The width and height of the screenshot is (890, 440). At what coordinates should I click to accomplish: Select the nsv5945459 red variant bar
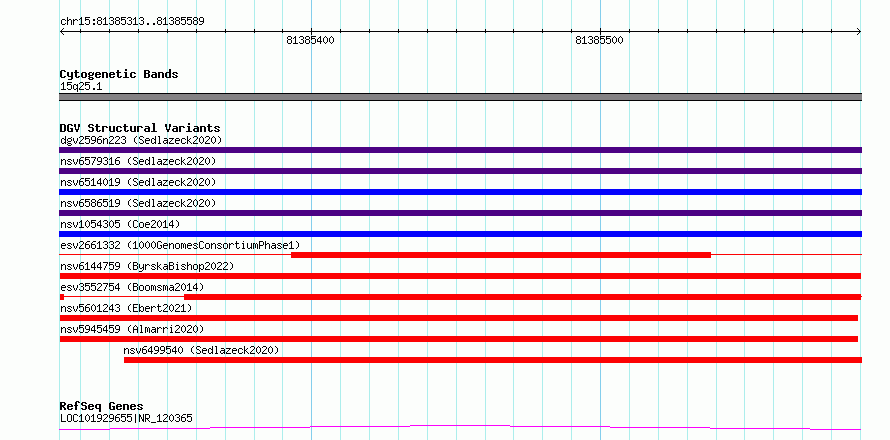pos(459,339)
